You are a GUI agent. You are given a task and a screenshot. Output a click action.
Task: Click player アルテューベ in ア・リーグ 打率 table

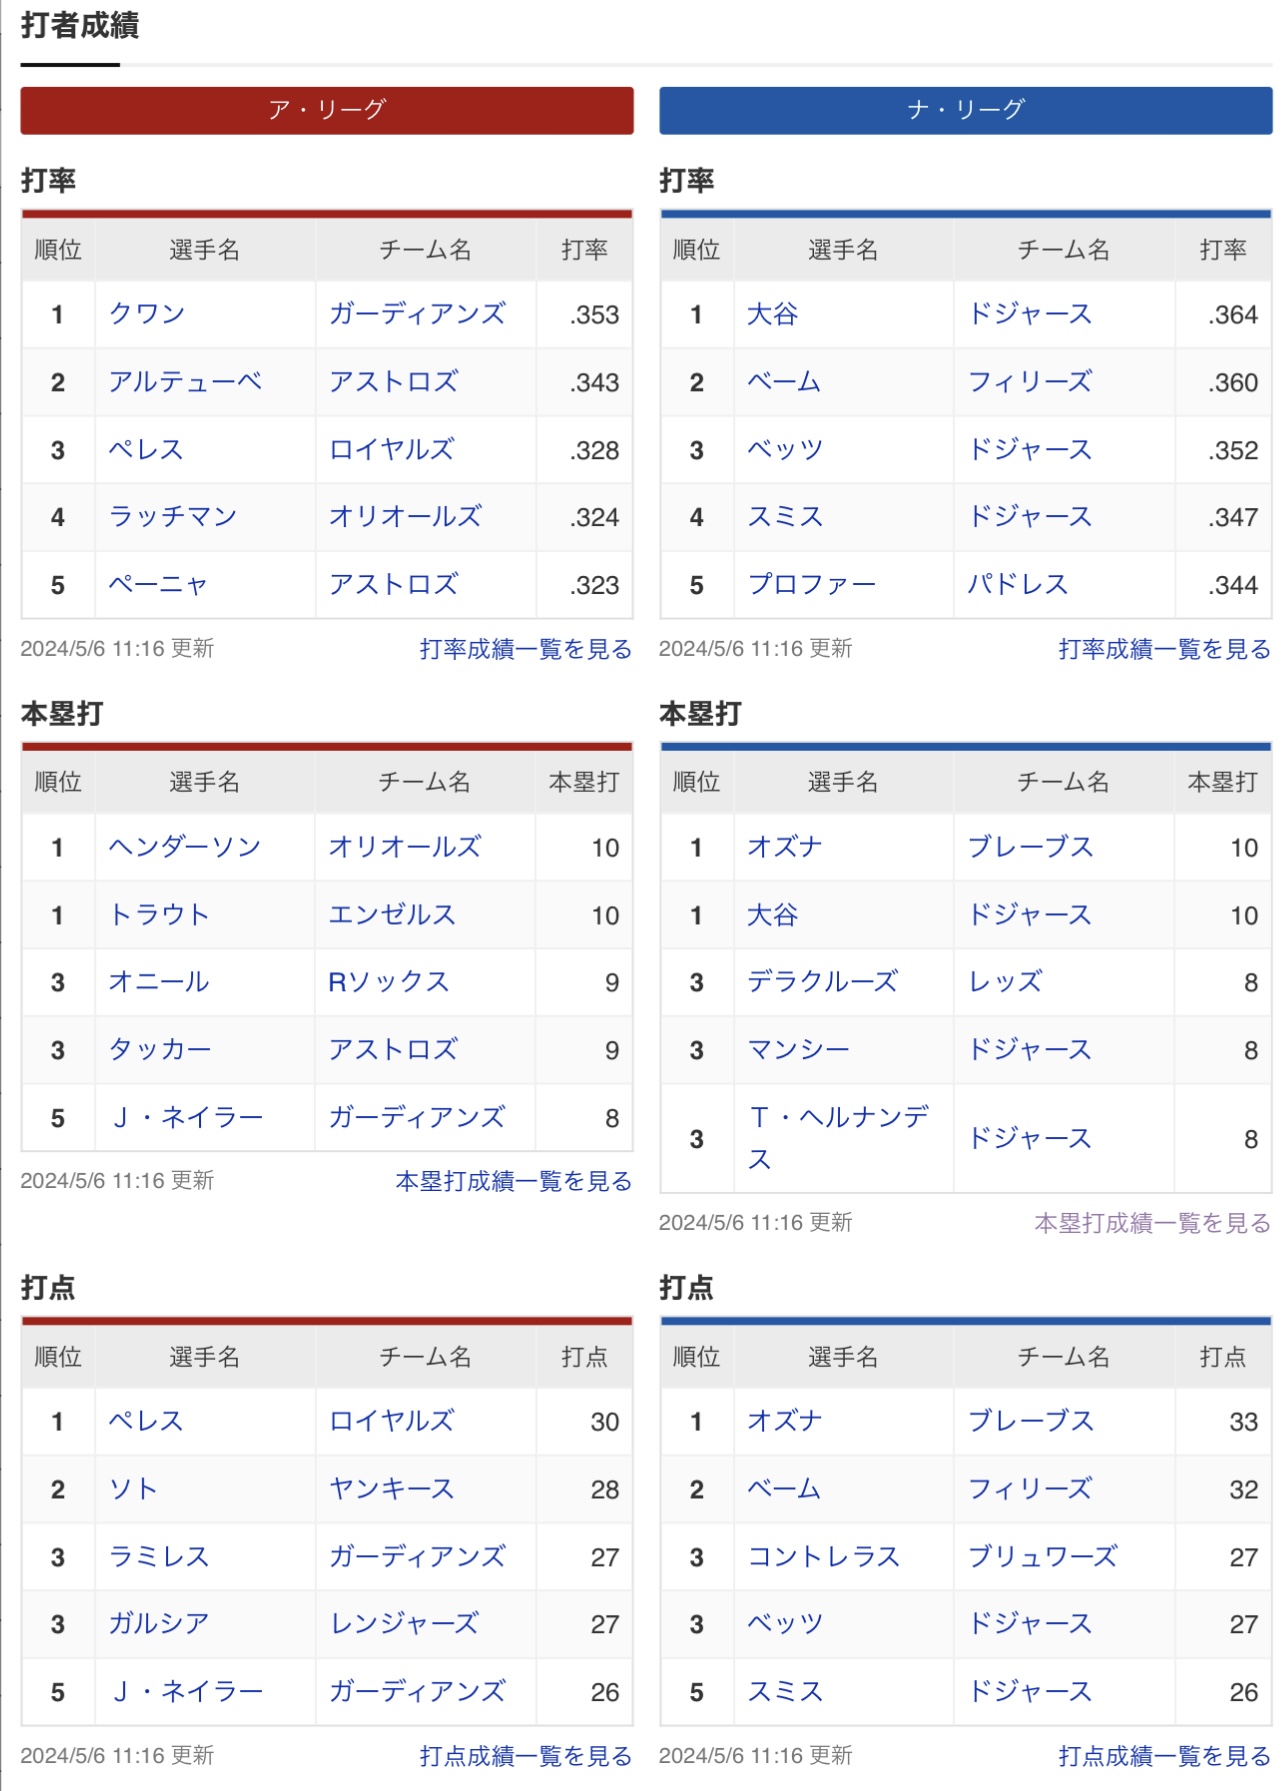point(185,382)
